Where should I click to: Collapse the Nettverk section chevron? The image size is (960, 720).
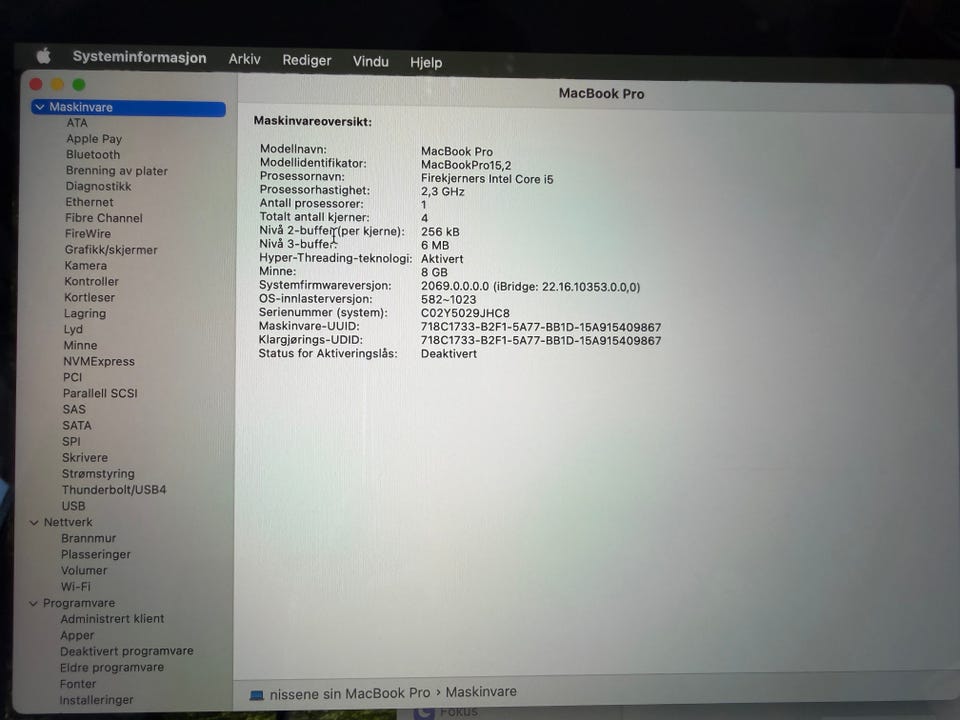(34, 522)
